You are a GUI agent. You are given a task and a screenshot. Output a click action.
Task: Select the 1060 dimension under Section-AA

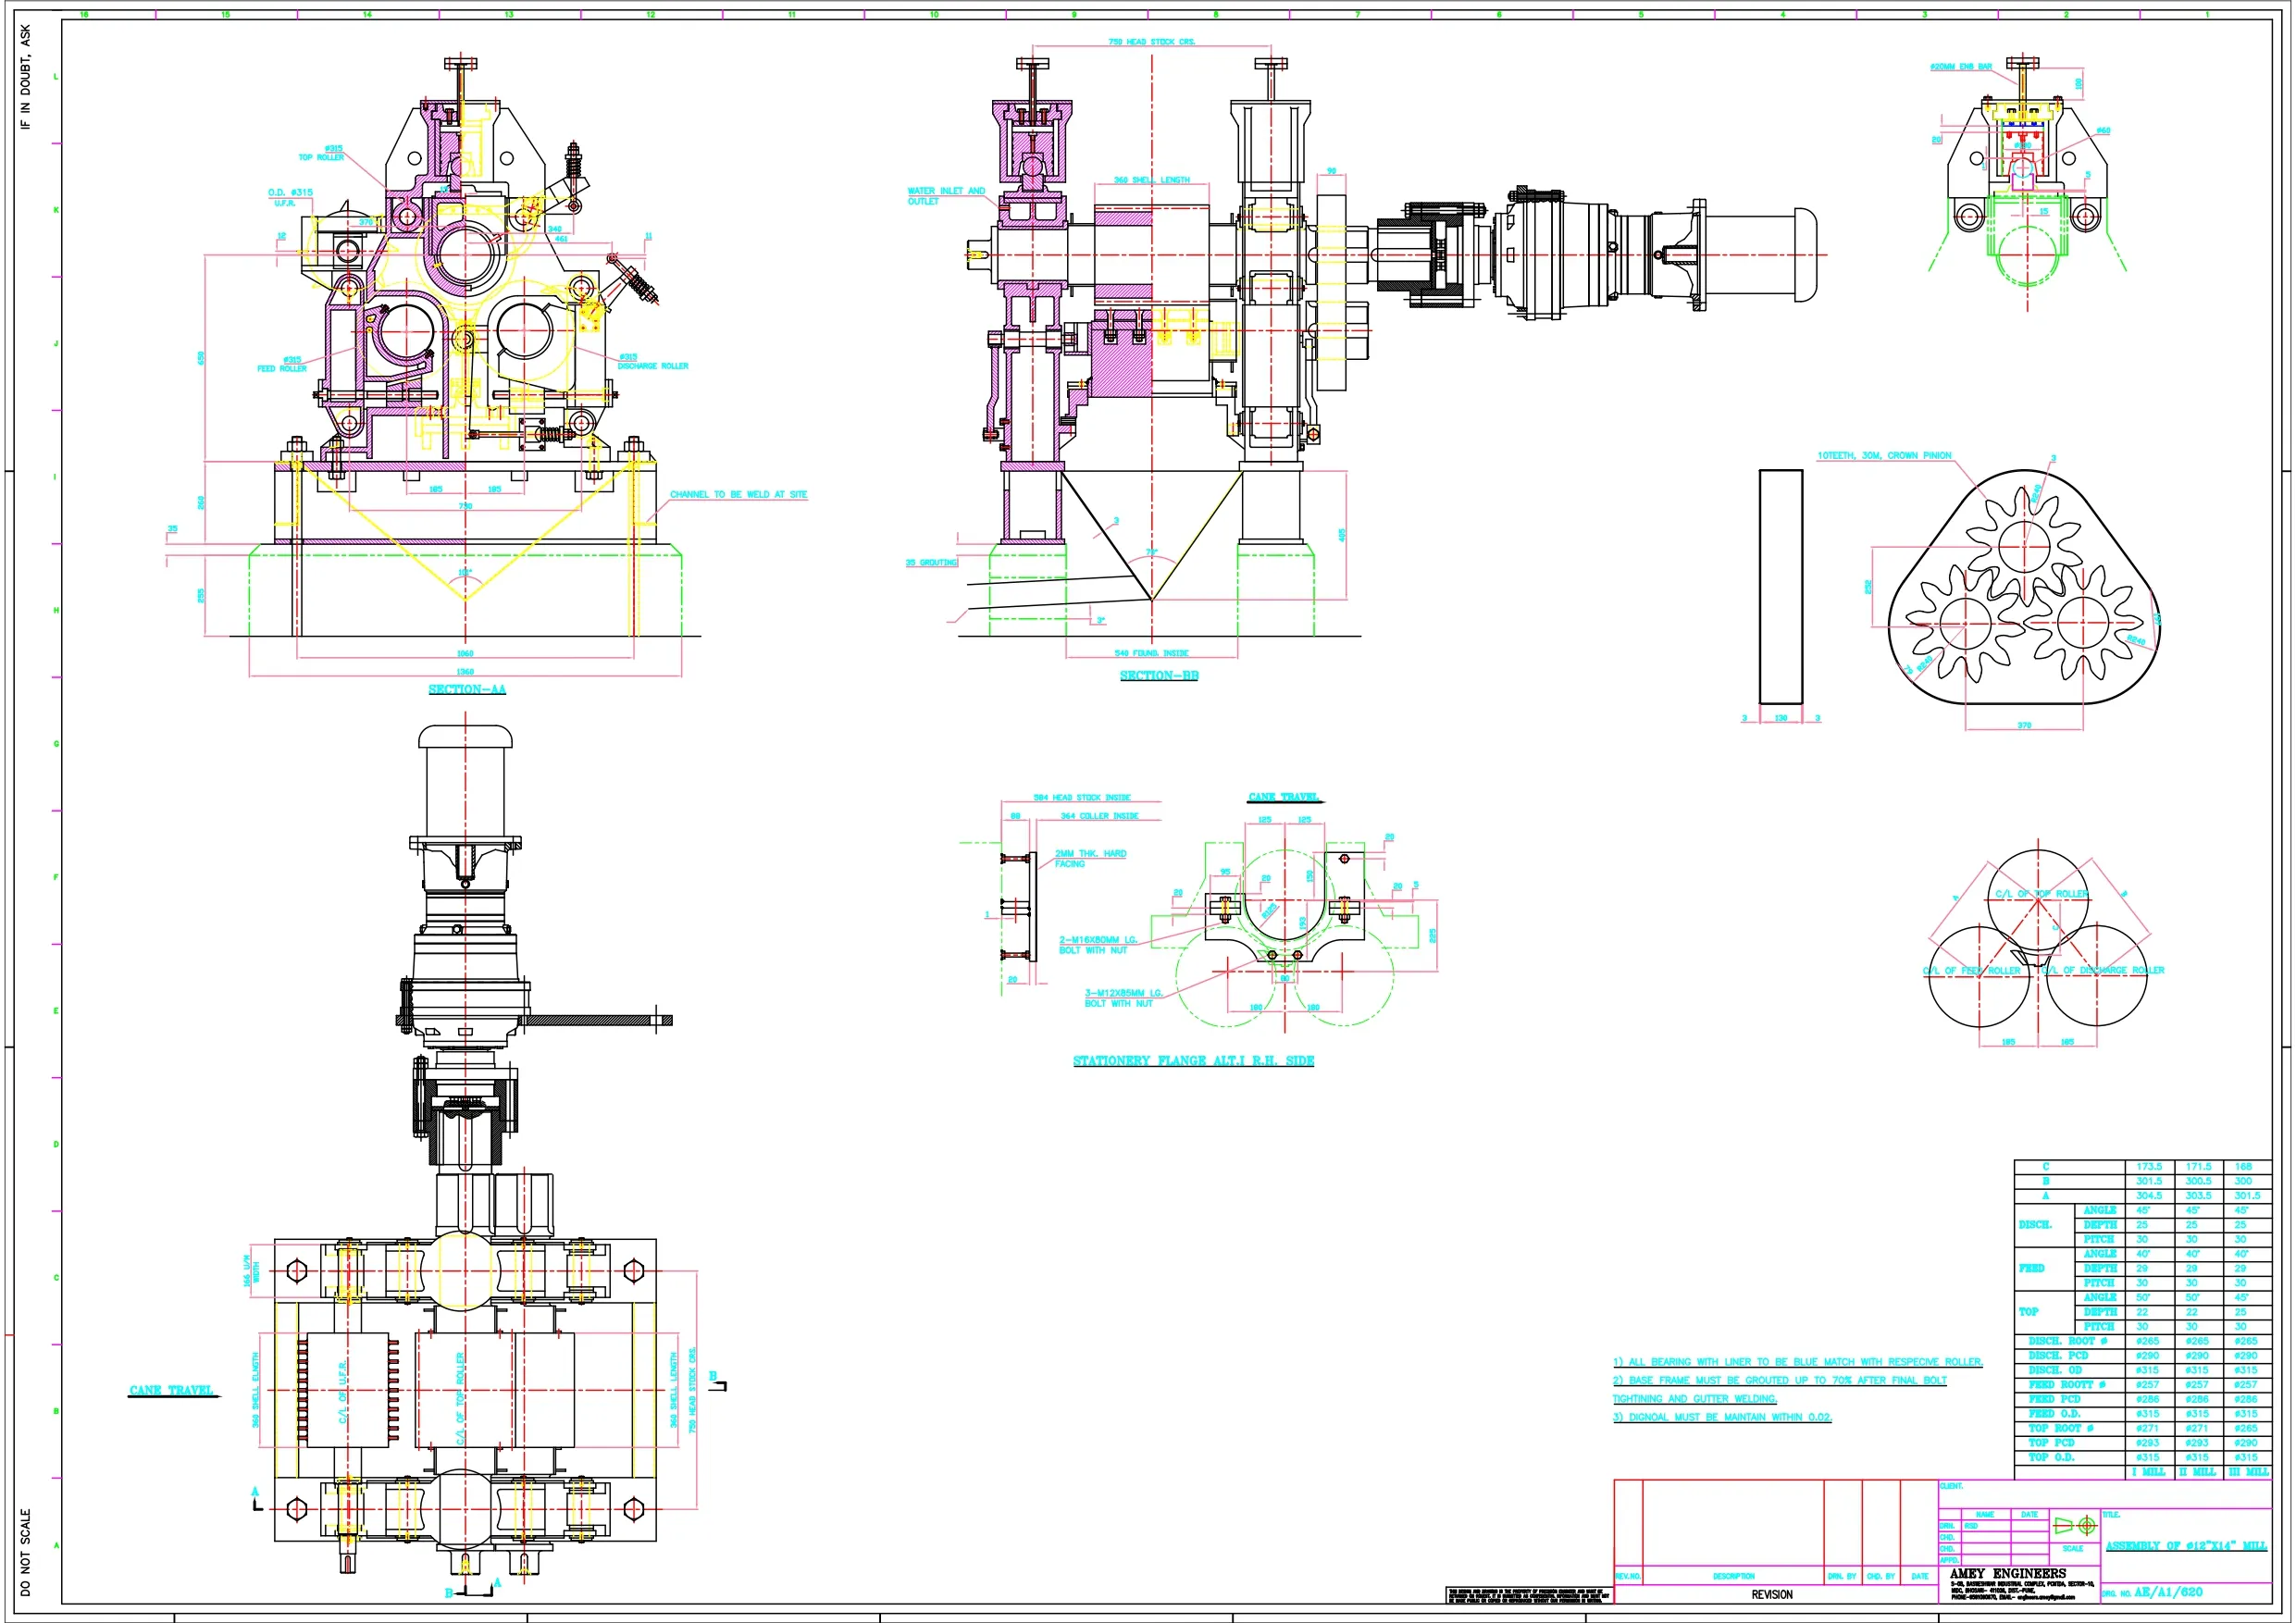(x=465, y=653)
